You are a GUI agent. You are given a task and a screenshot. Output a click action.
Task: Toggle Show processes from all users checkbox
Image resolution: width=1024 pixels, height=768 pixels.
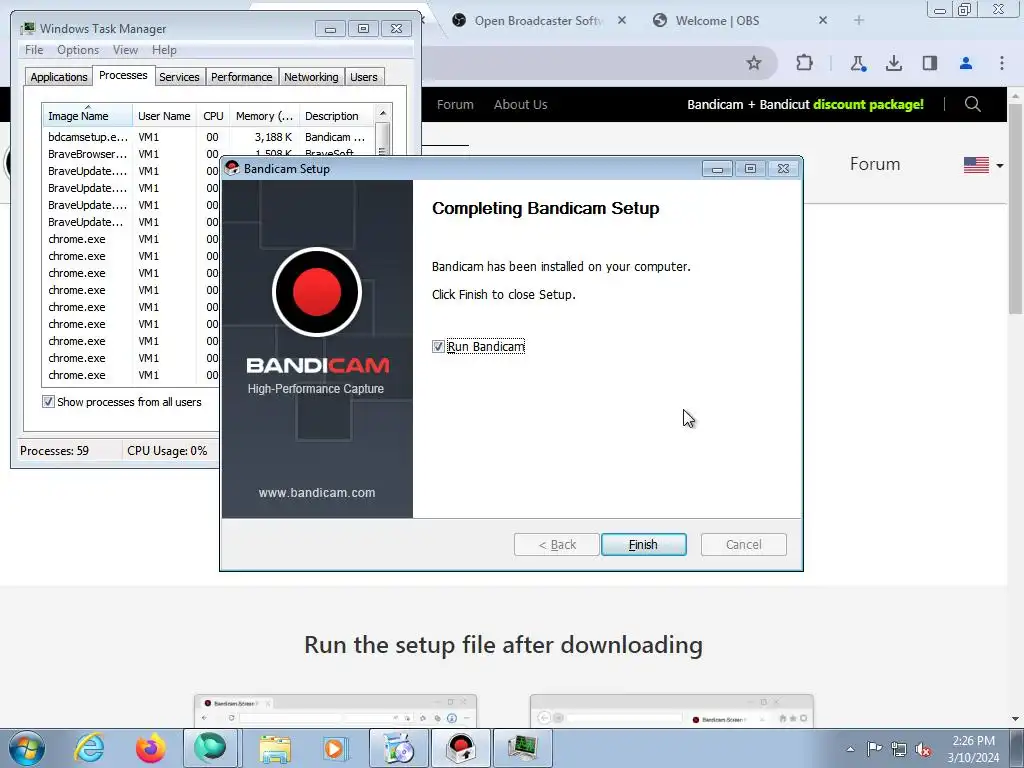48,402
